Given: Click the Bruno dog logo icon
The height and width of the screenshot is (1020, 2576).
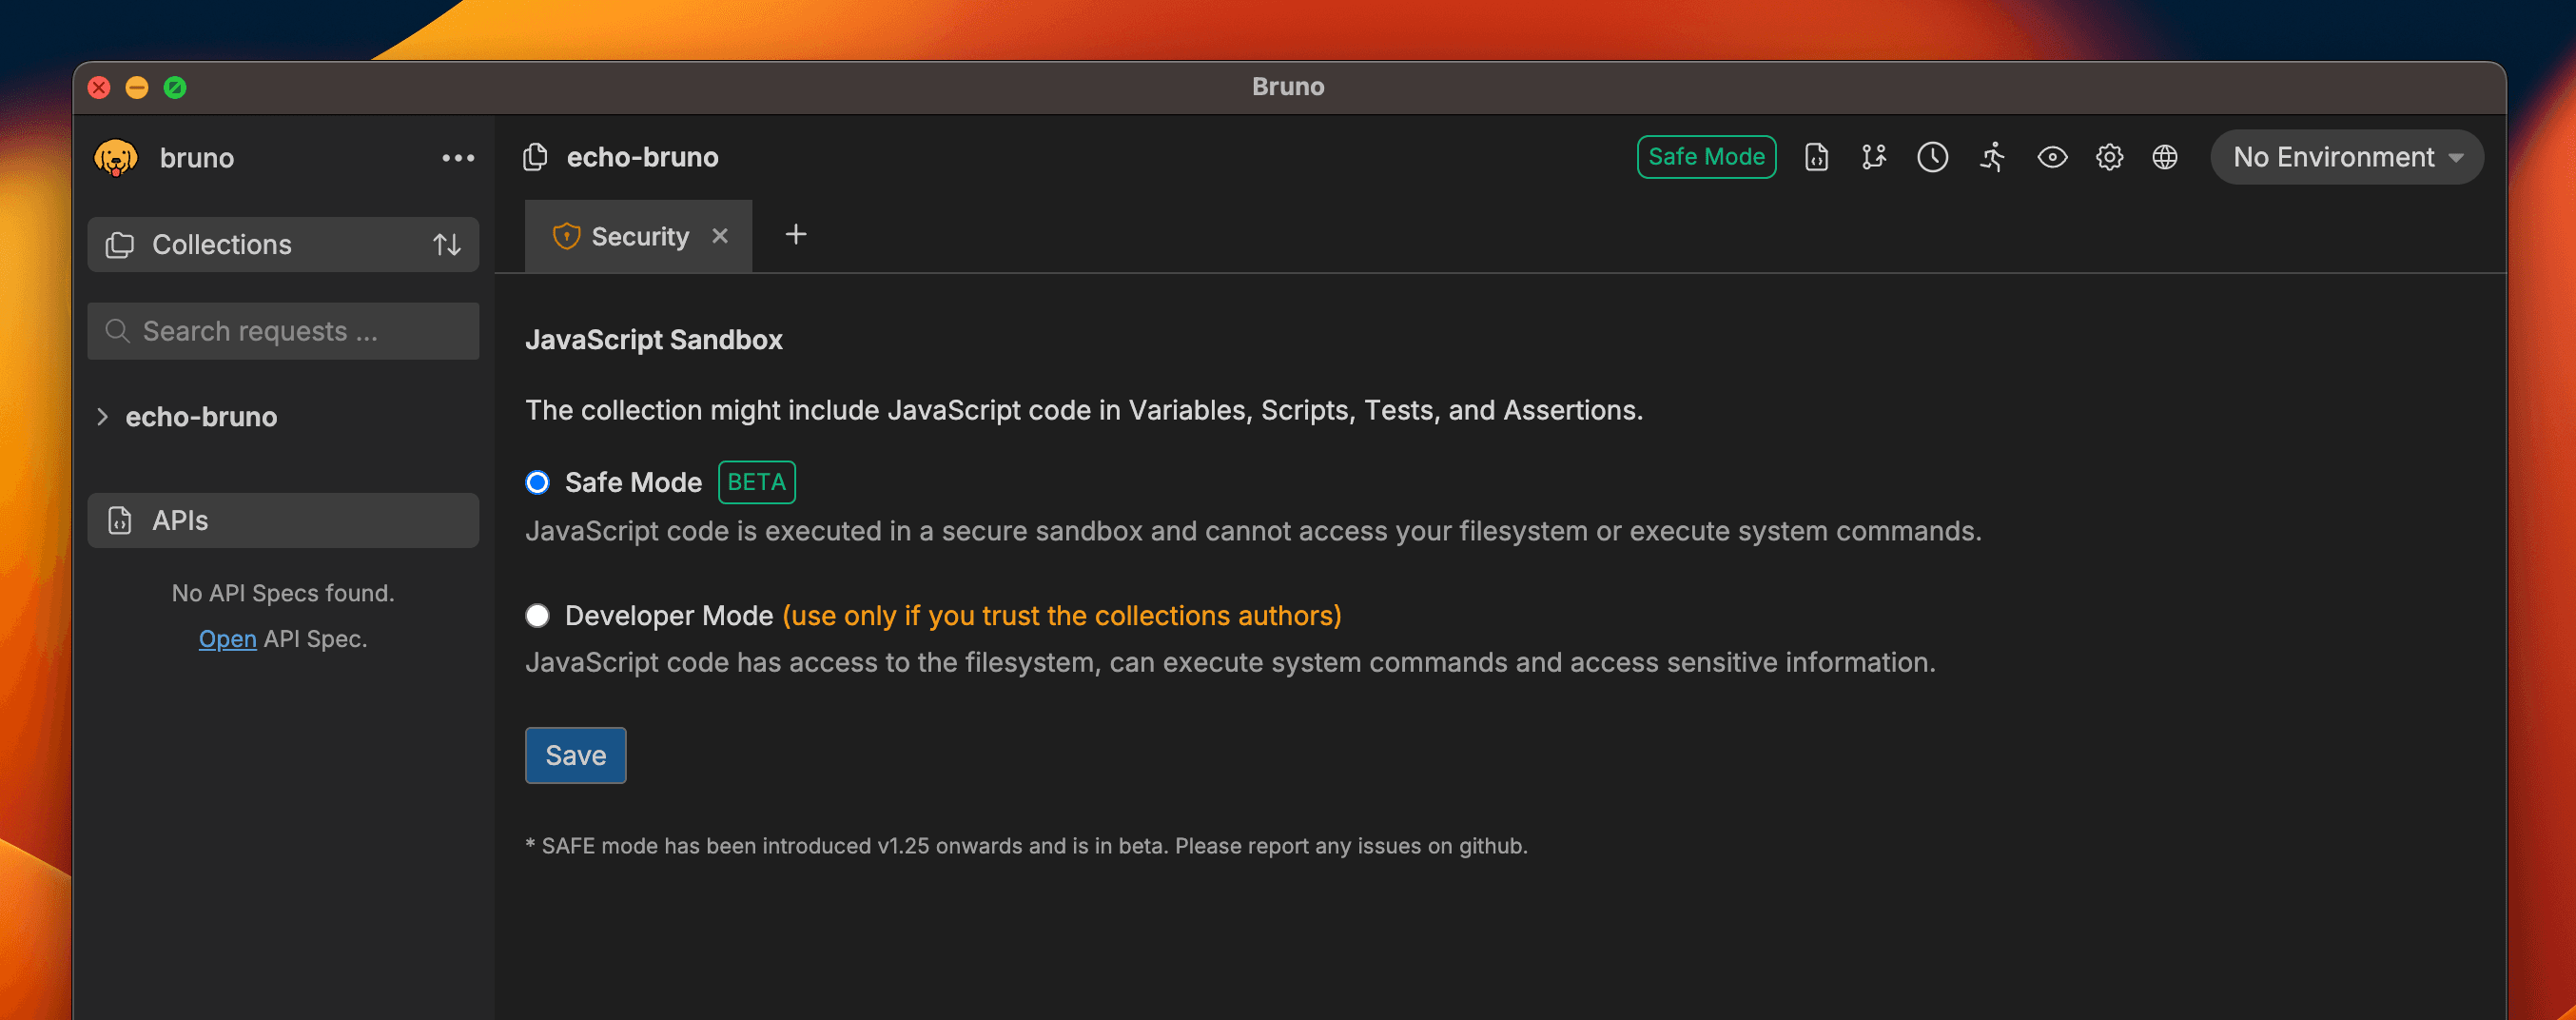Looking at the screenshot, I should [116, 158].
